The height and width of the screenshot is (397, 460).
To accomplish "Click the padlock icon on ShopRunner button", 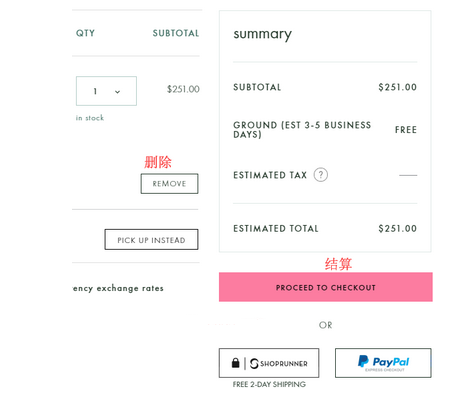I will [x=236, y=363].
